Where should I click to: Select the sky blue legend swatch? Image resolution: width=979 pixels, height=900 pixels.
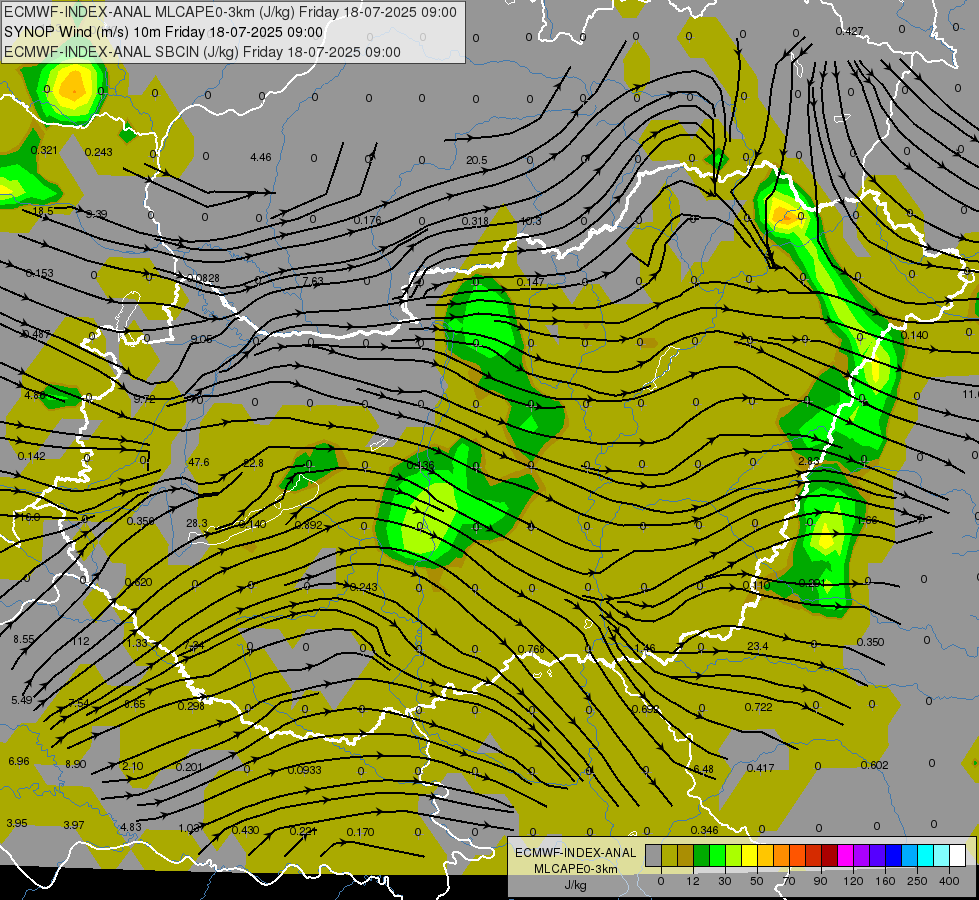[x=910, y=856]
